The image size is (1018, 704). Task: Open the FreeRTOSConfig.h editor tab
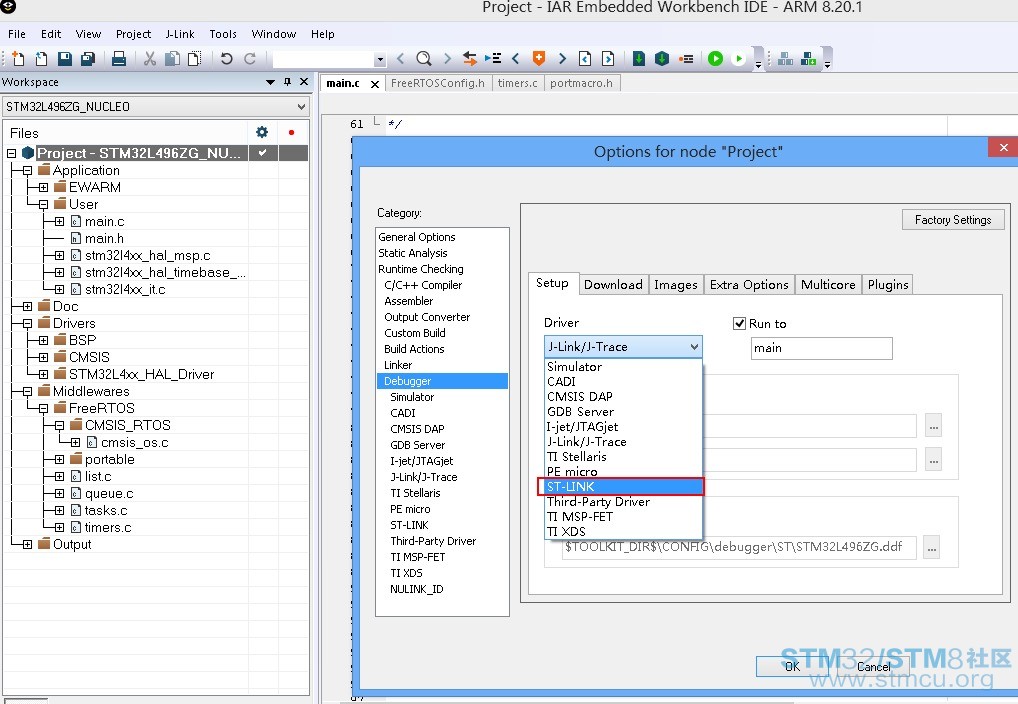[x=438, y=83]
